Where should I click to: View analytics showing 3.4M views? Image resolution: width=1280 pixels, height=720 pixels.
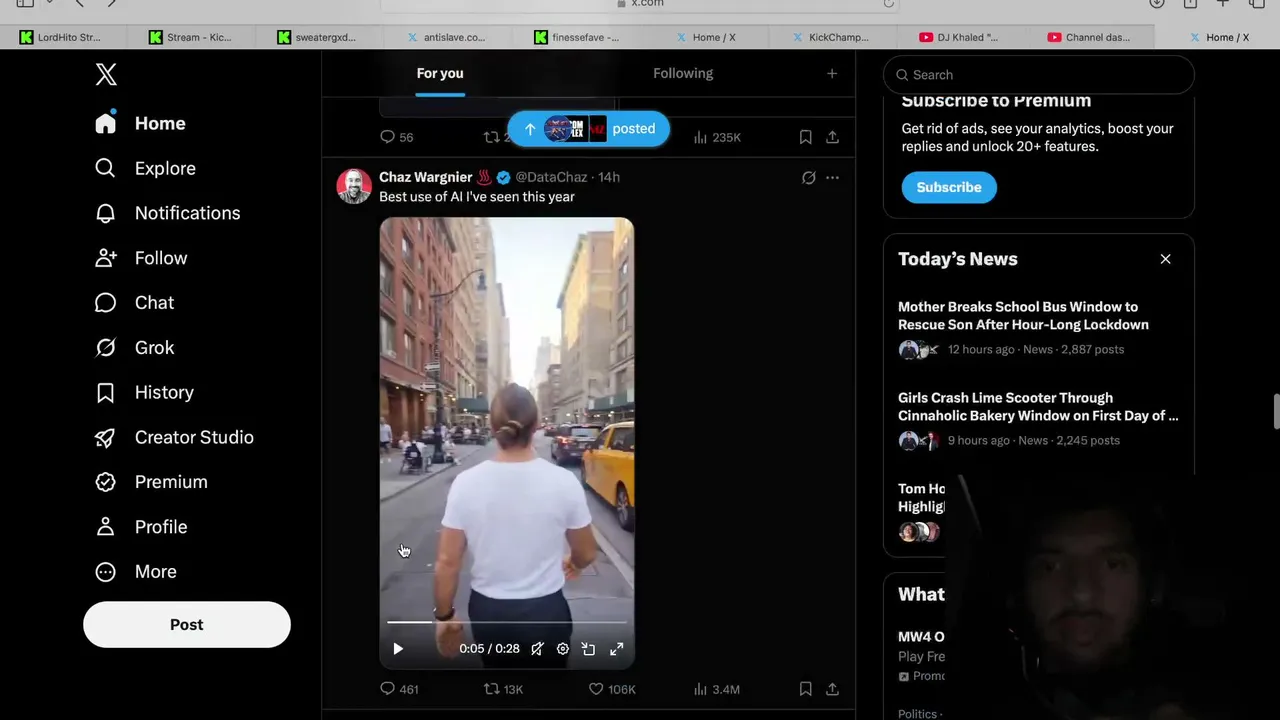[716, 689]
